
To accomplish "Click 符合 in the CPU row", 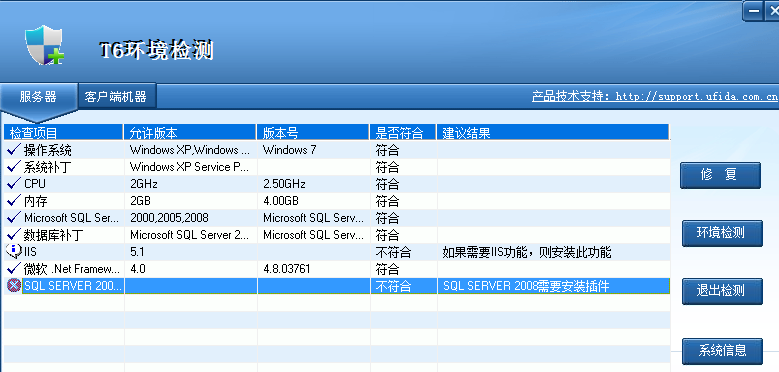I will (388, 184).
